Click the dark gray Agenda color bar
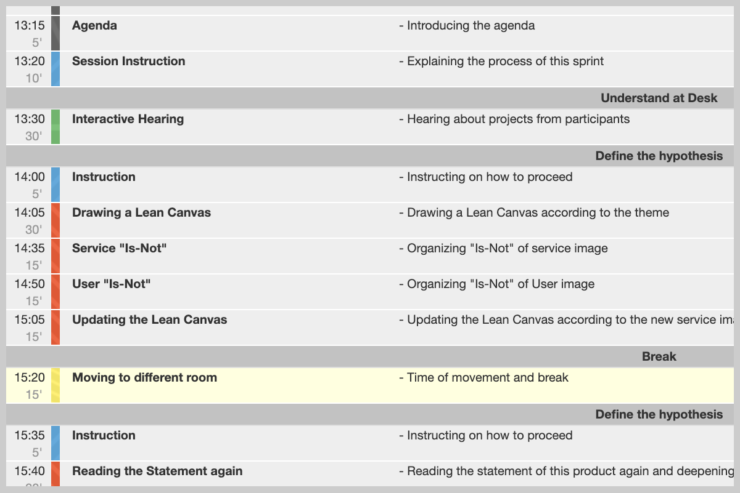 [x=56, y=33]
